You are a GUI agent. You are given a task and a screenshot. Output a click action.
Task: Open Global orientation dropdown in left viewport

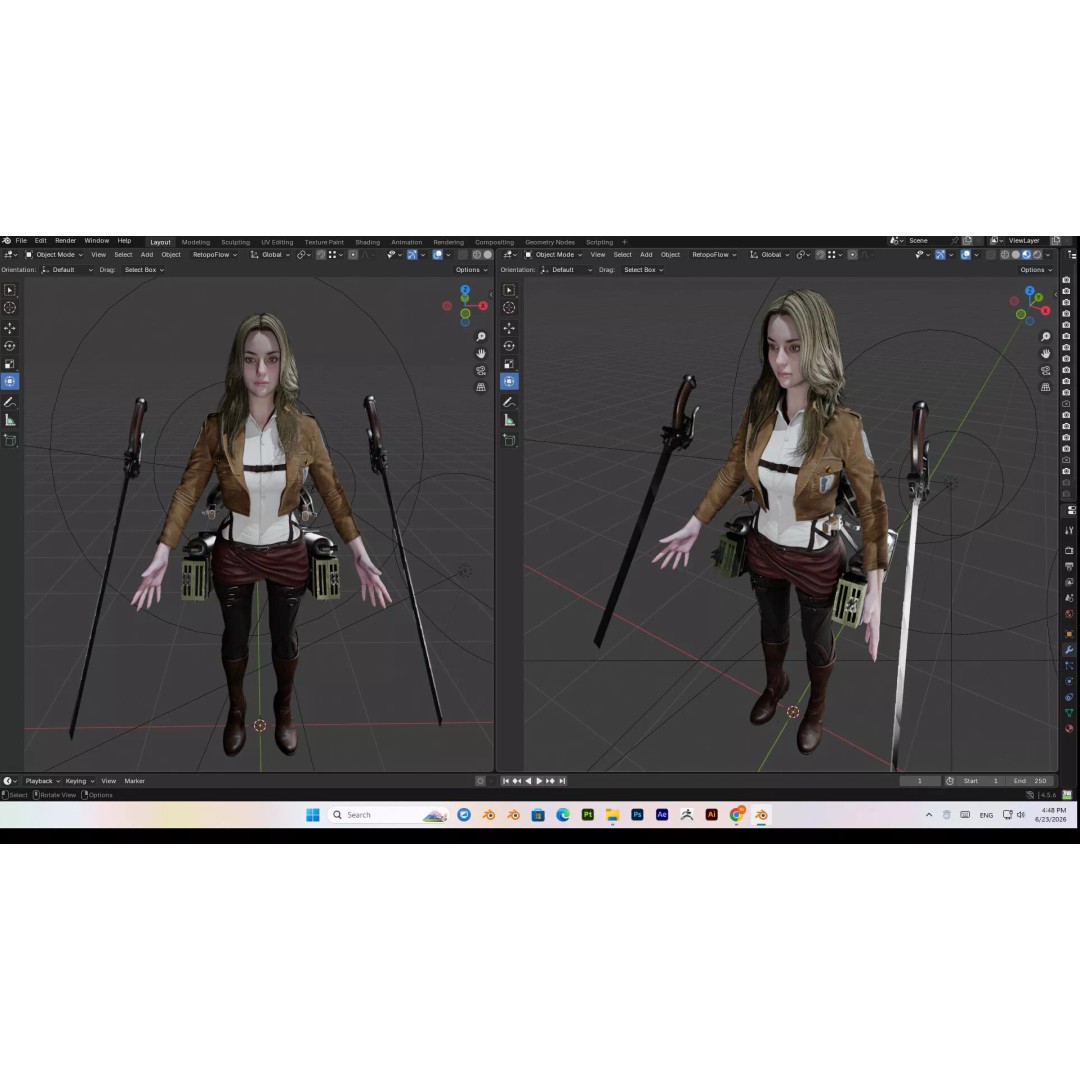click(x=270, y=255)
